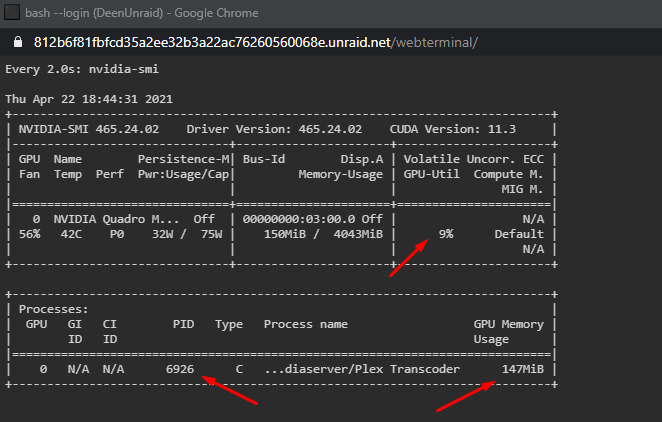Click the bus id '00000000:03:00.0'
This screenshot has width=662, height=422.
point(299,219)
